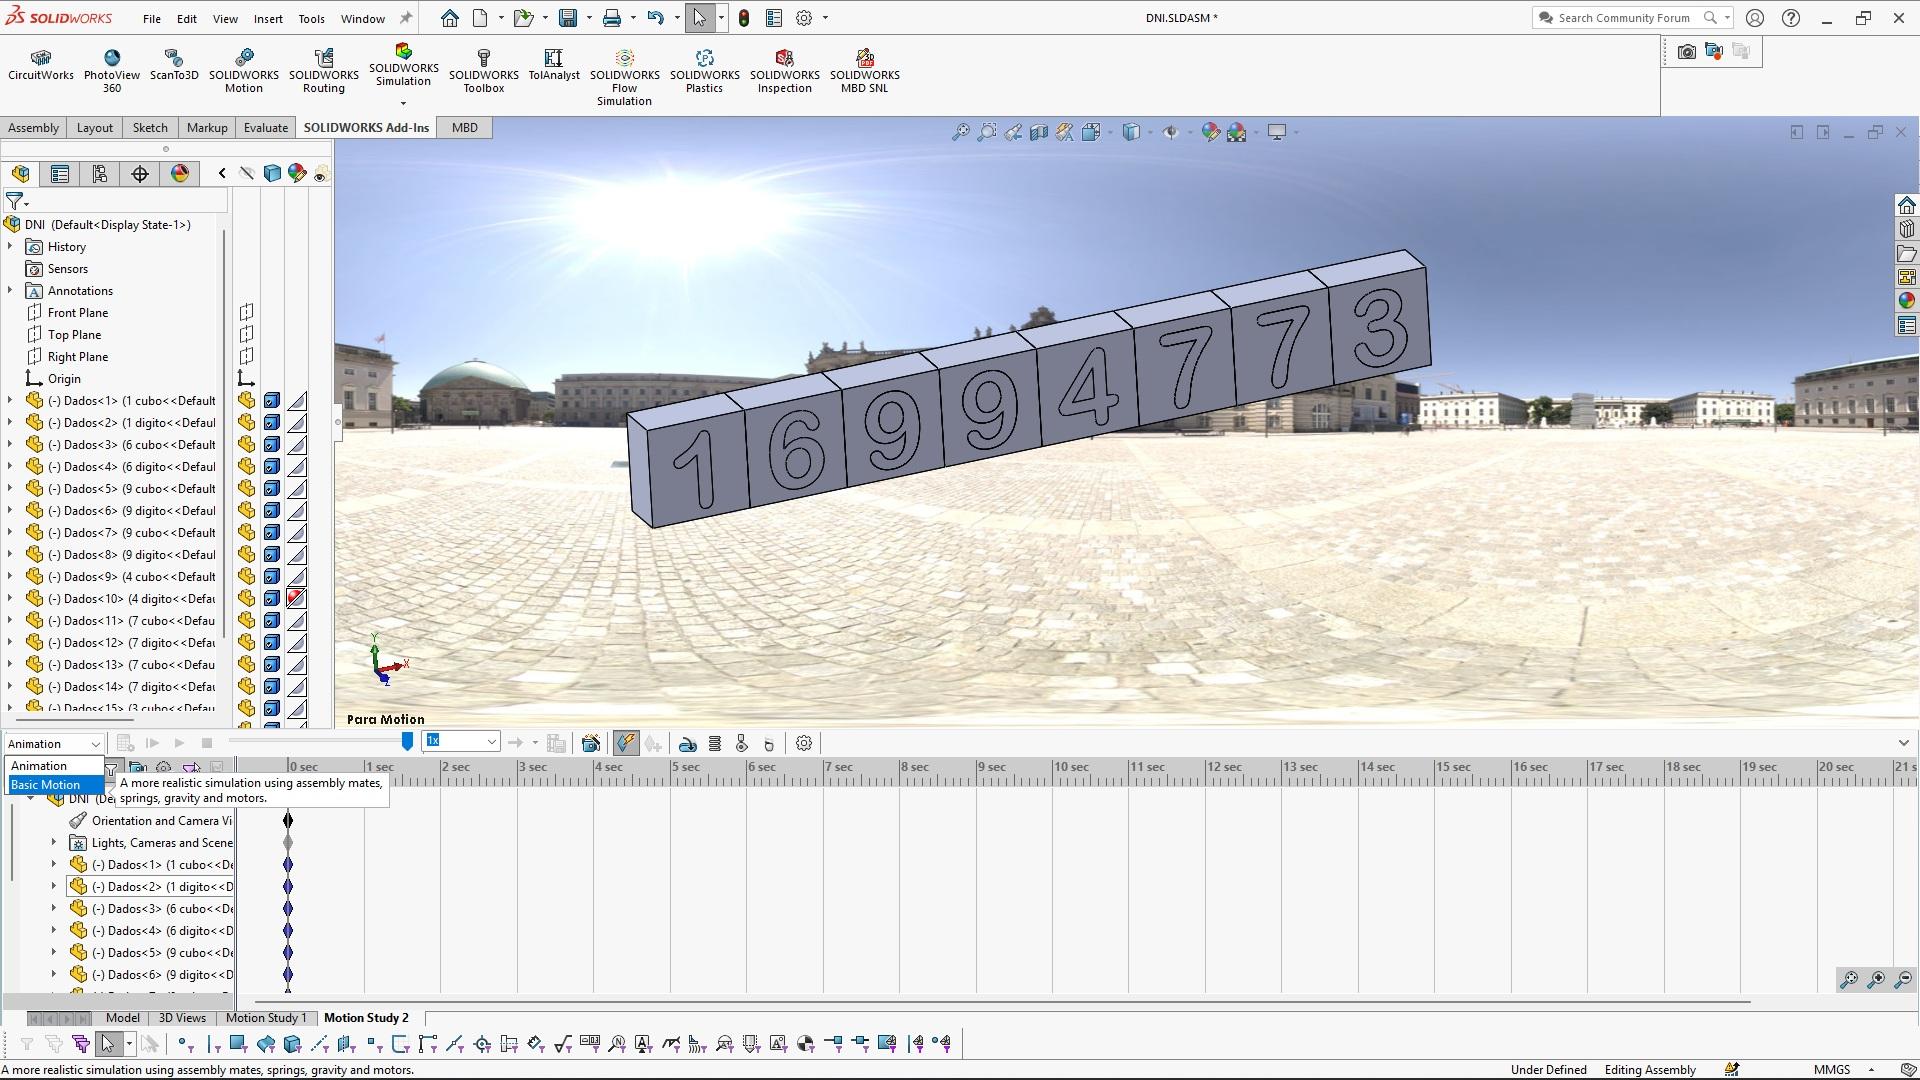The width and height of the screenshot is (1920, 1080).
Task: Click SOLIDWORKS MBD SNL icon
Action: [x=865, y=71]
